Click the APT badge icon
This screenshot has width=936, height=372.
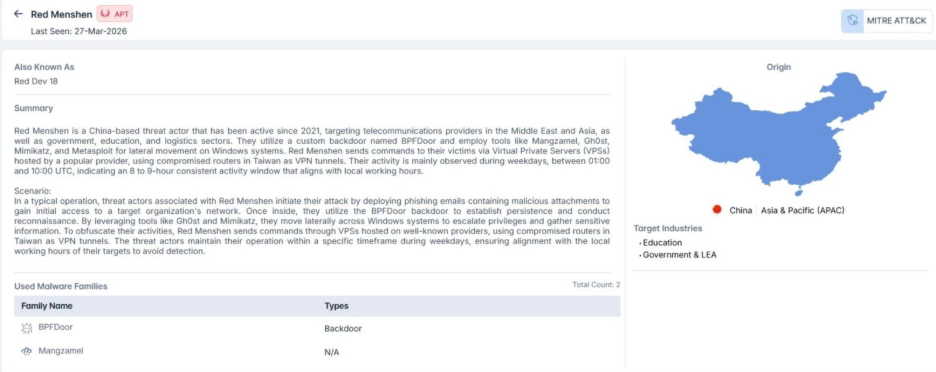(x=106, y=14)
